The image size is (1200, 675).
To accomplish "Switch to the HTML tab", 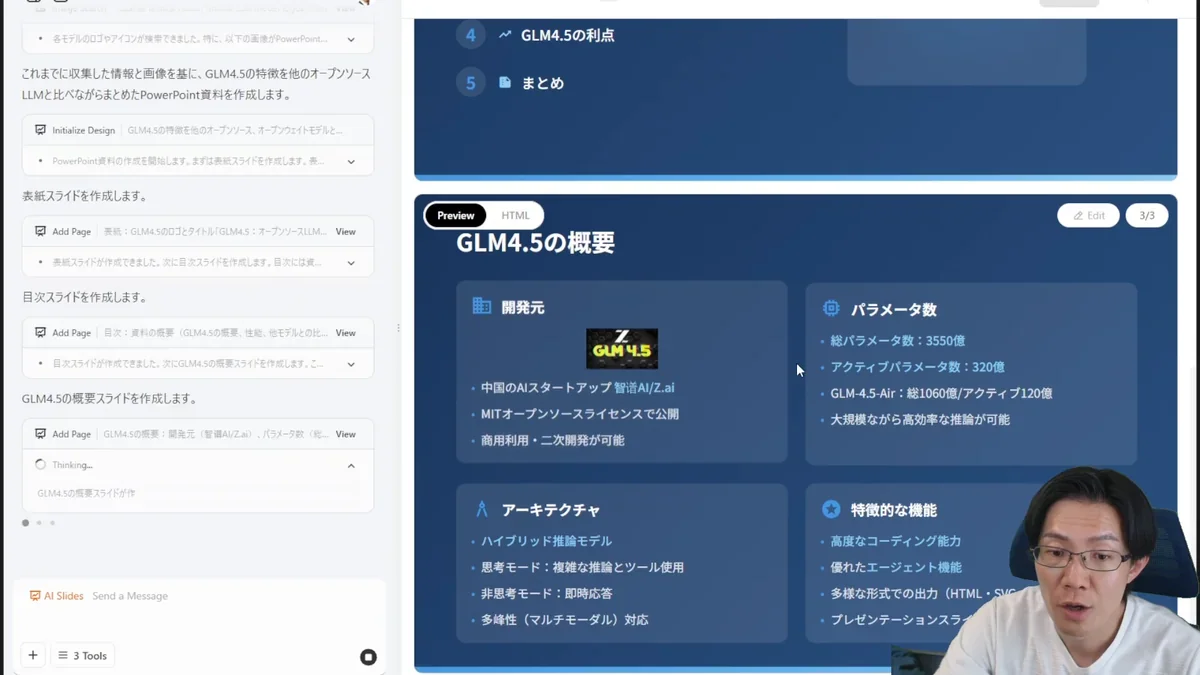I will click(515, 215).
